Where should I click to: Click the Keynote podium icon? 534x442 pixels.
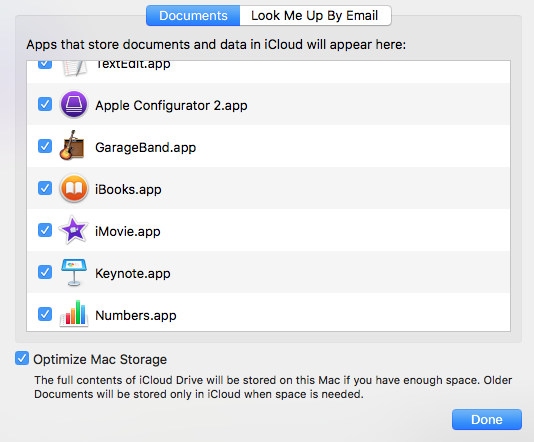coord(74,272)
